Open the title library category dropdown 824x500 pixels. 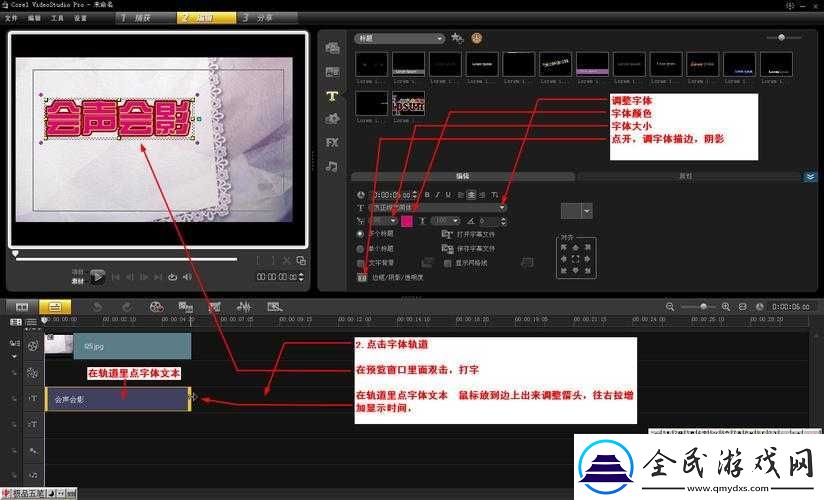click(400, 38)
